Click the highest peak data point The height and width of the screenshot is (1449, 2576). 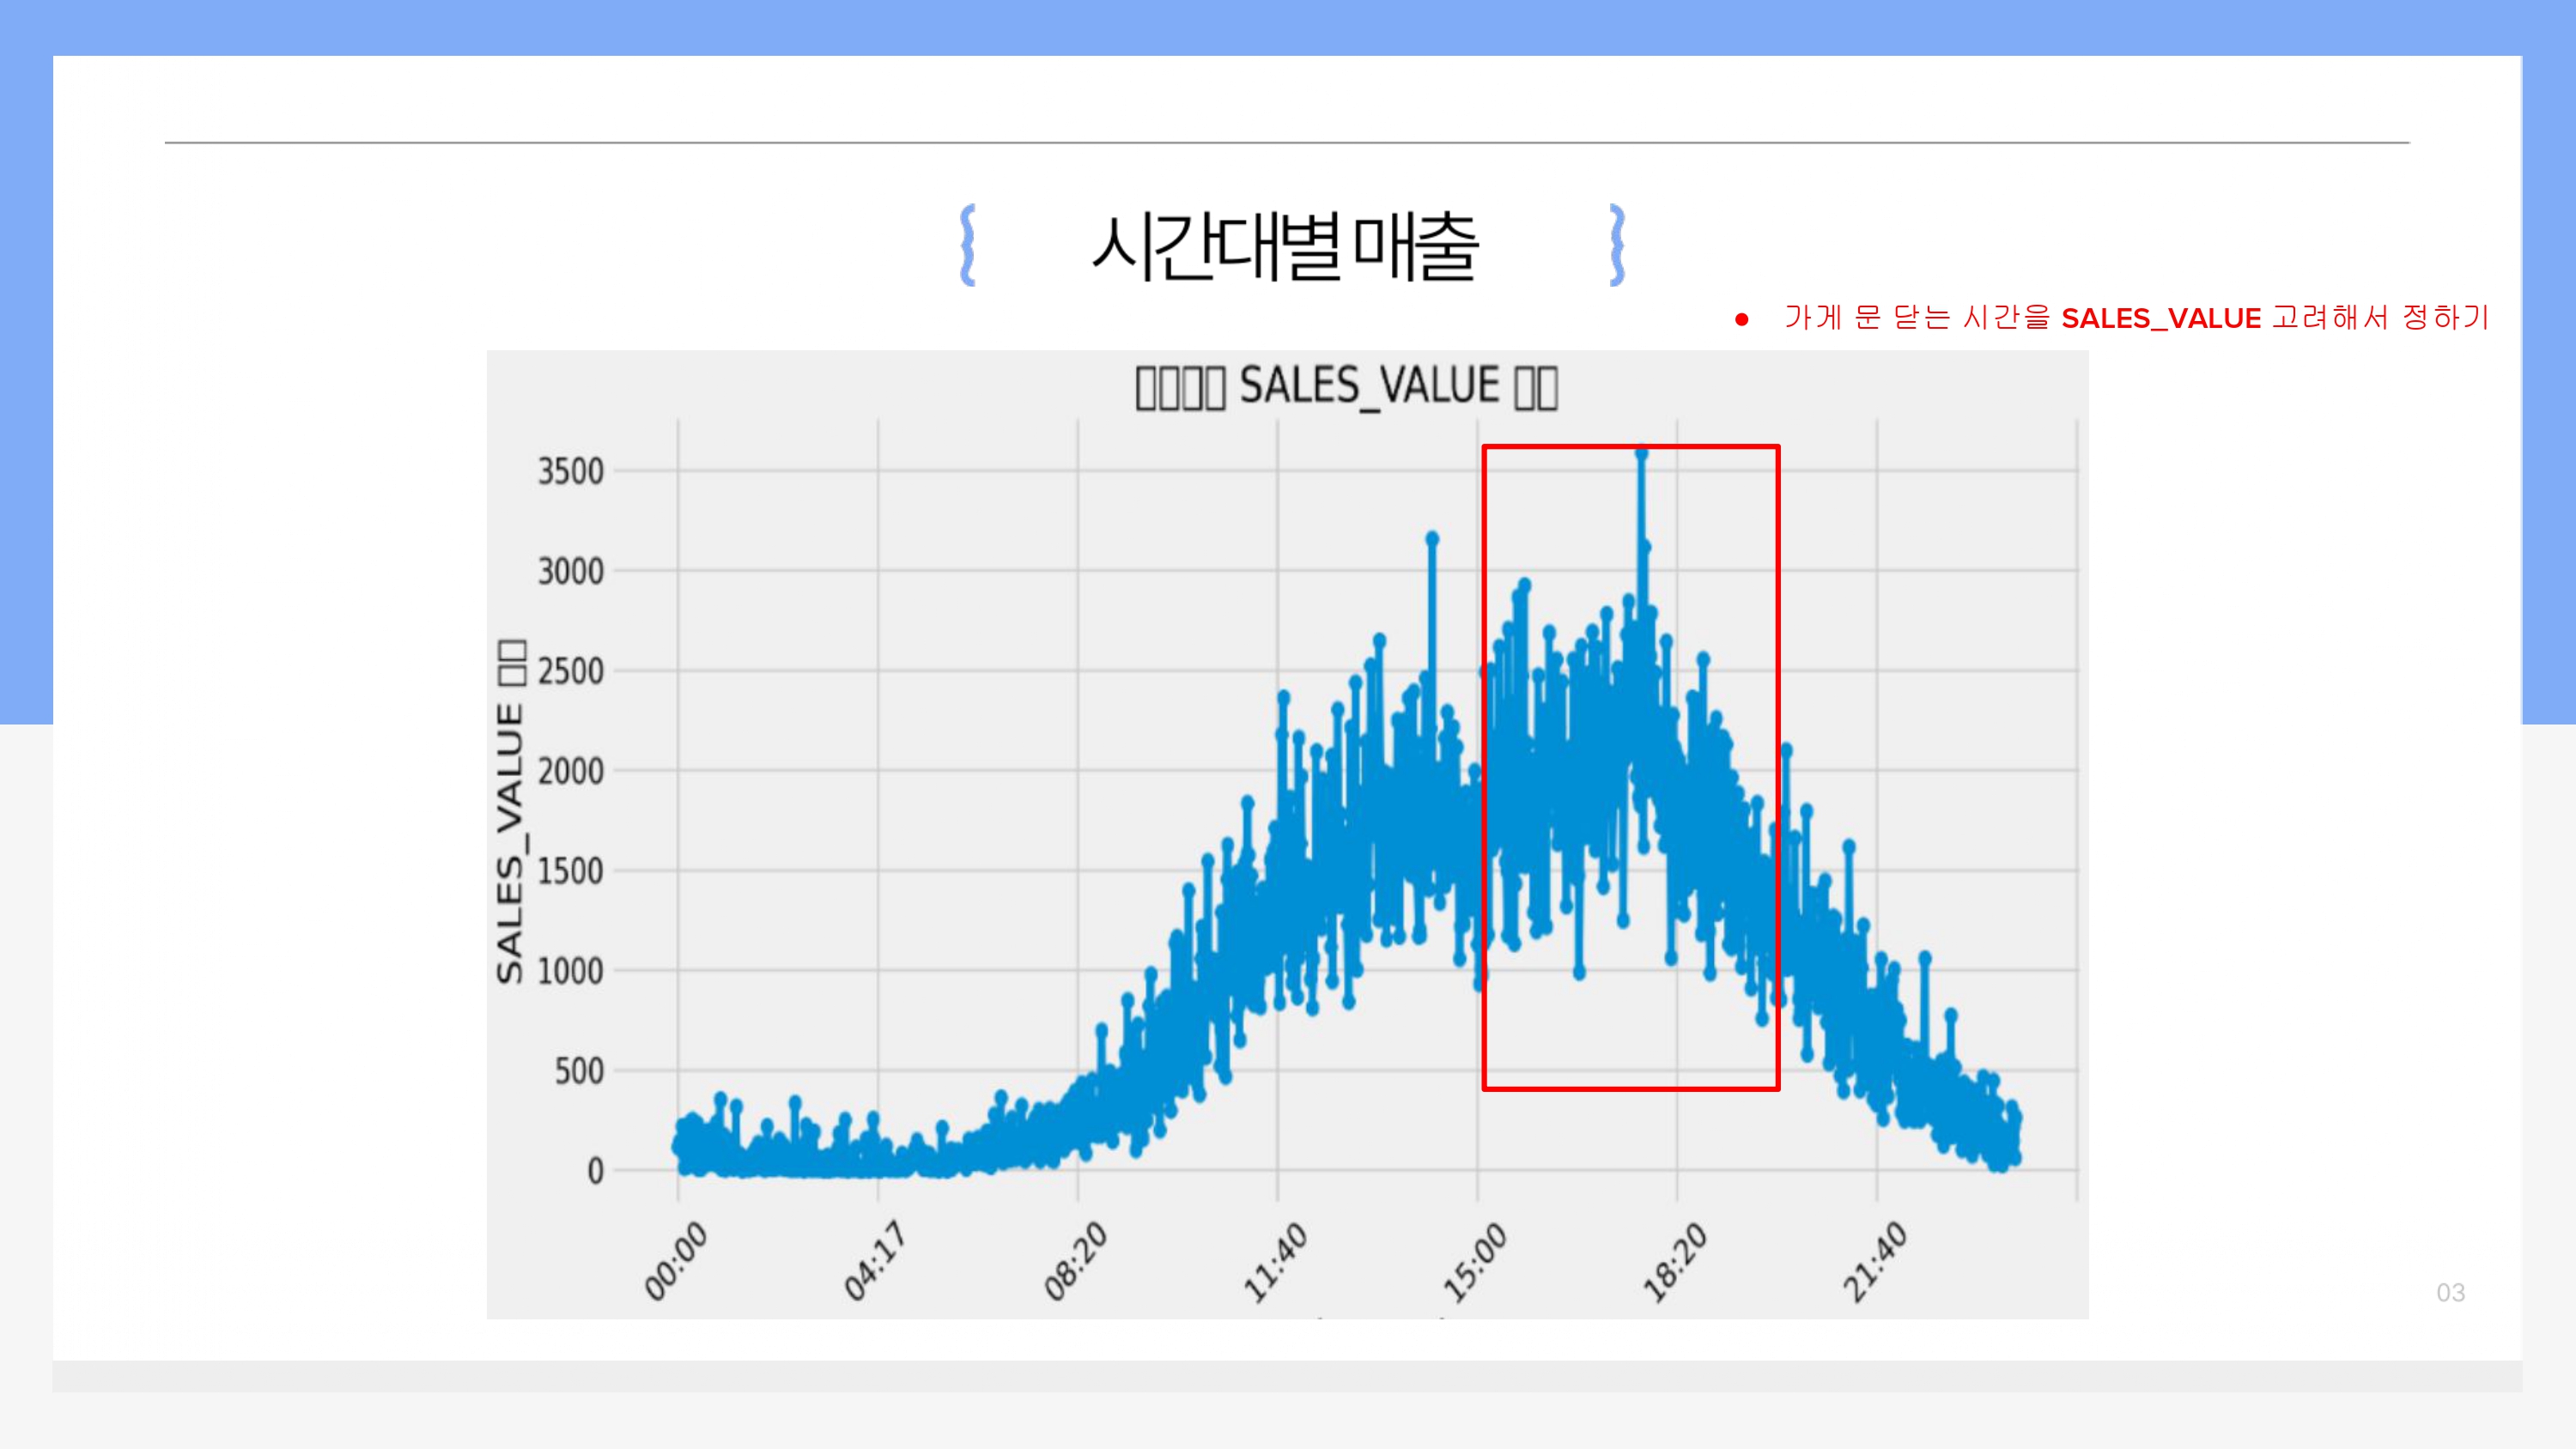(x=1641, y=454)
